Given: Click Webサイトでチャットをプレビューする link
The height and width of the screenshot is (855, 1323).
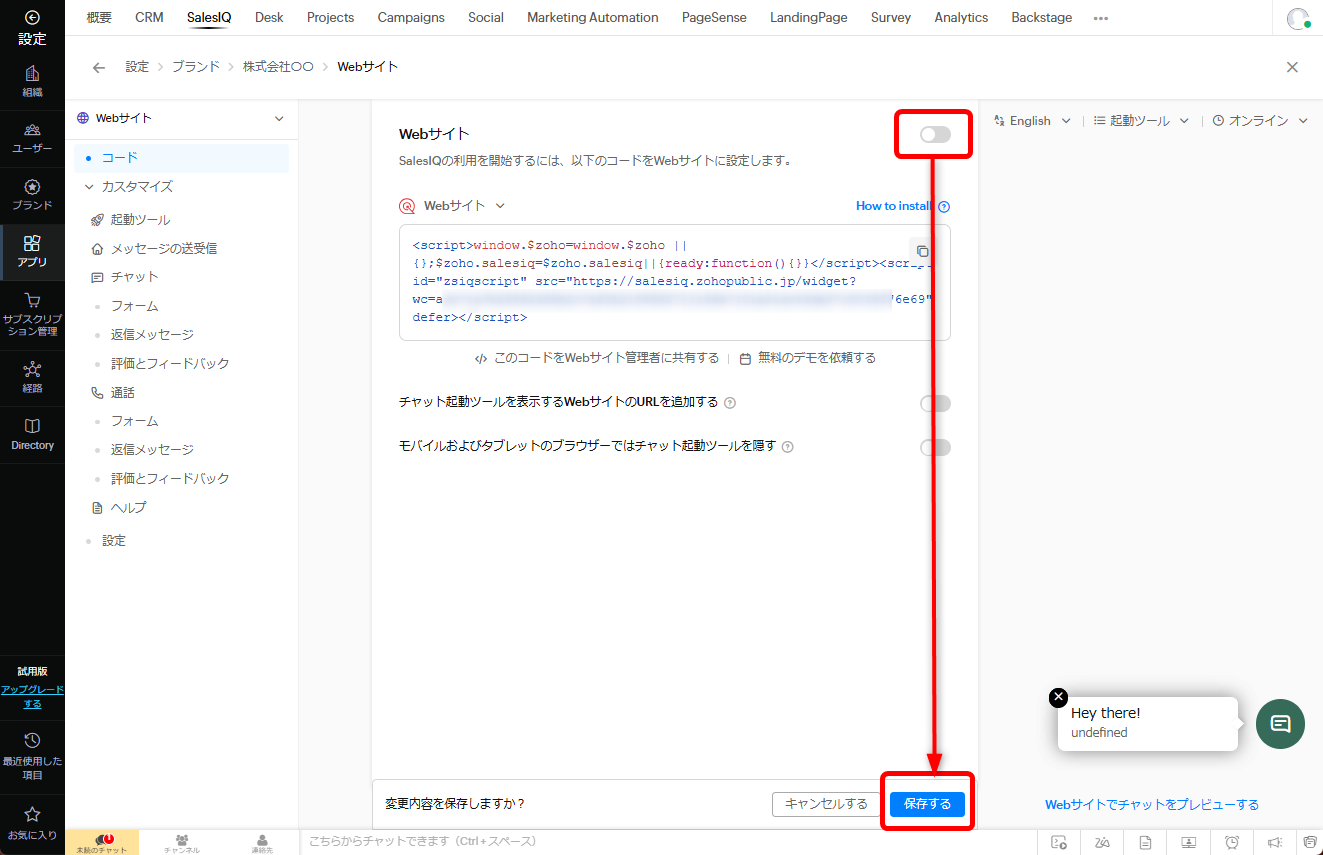Looking at the screenshot, I should pos(1152,804).
